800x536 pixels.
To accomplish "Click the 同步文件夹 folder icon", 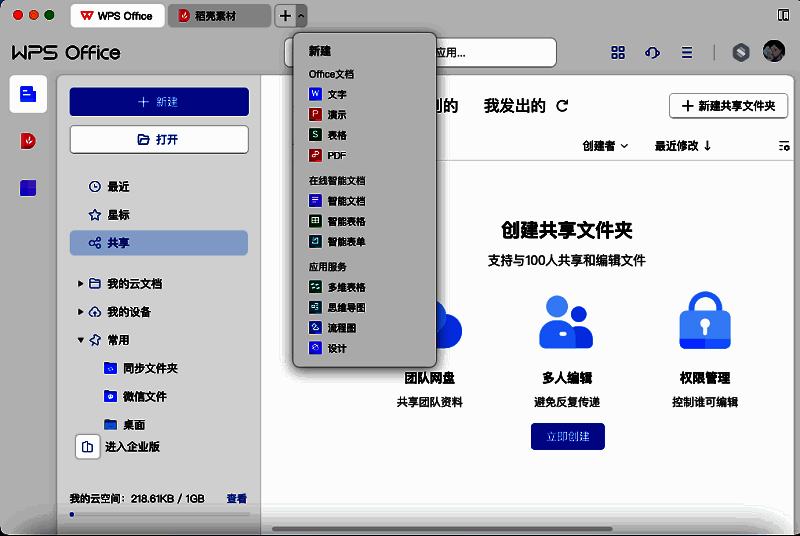I will (x=111, y=368).
